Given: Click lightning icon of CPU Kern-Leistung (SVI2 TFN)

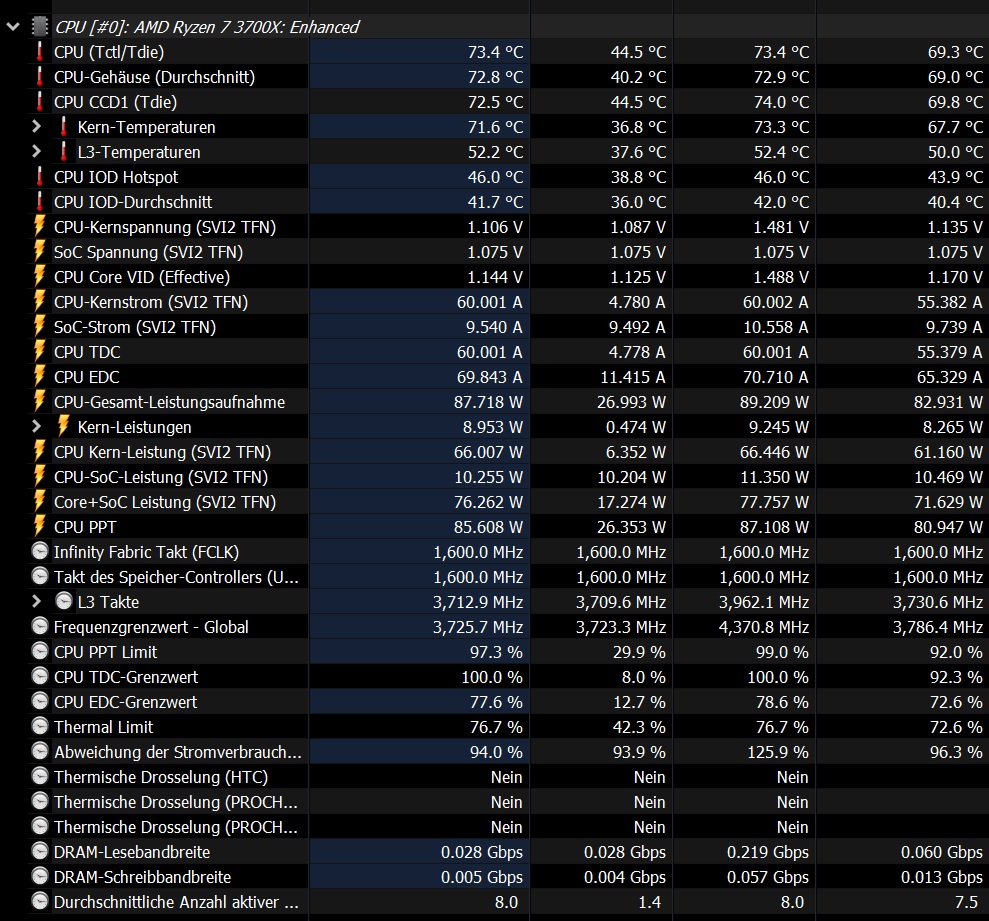Looking at the screenshot, I should [x=40, y=452].
